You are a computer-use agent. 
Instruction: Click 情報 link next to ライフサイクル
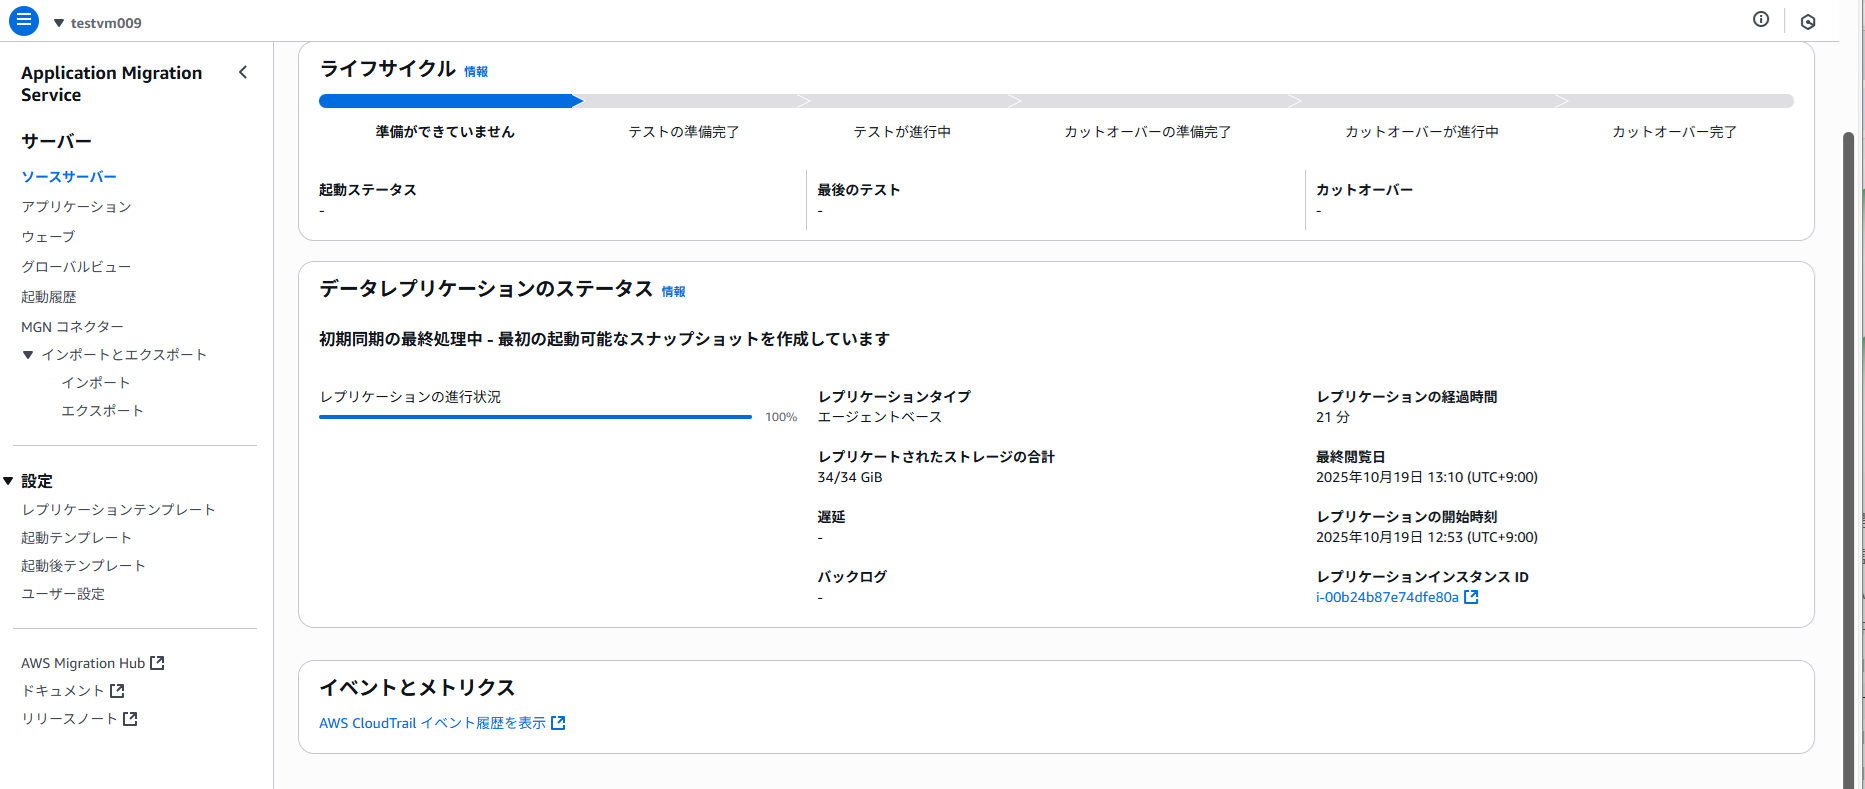coord(476,72)
